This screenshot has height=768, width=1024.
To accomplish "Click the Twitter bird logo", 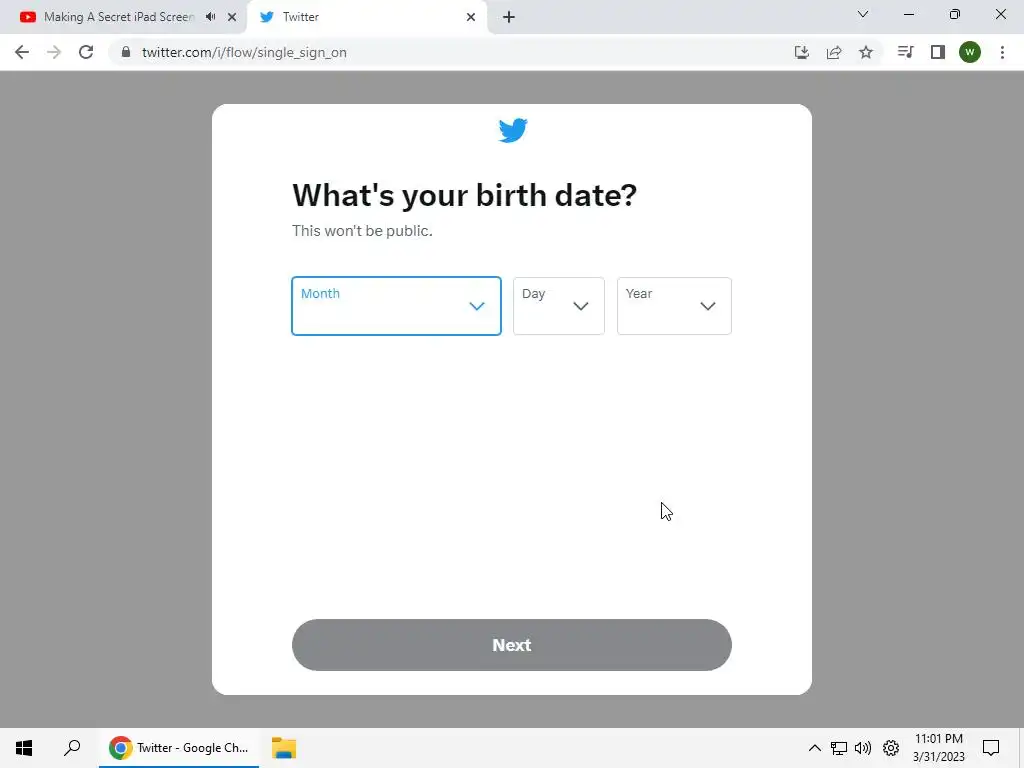I will click(x=513, y=130).
